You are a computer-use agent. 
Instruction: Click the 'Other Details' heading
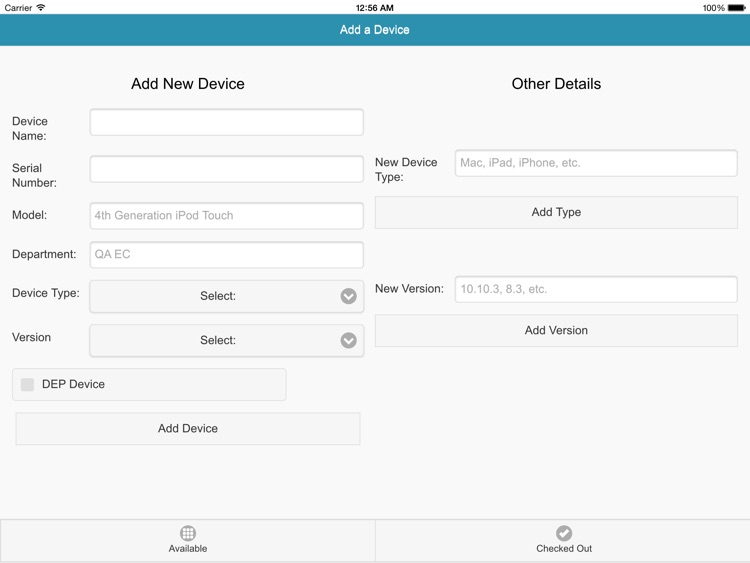556,84
